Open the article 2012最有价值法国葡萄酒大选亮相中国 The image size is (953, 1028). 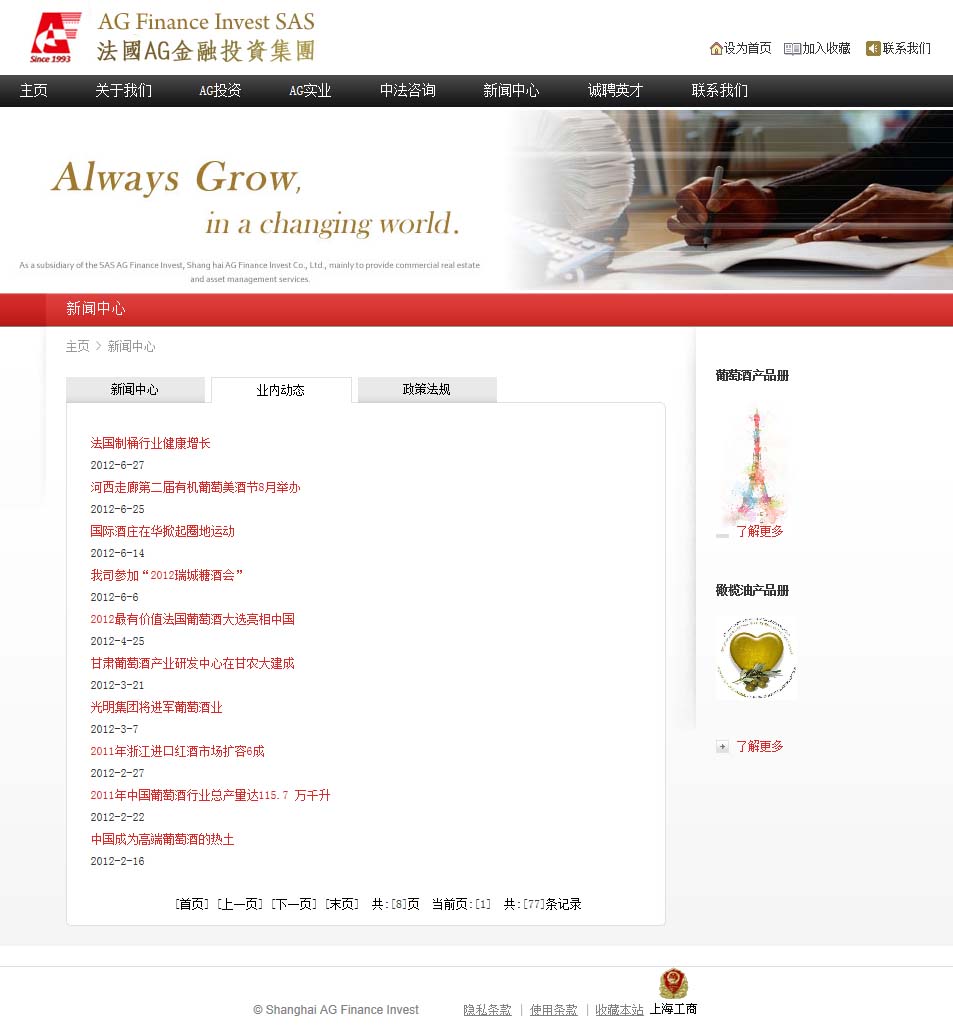point(192,619)
